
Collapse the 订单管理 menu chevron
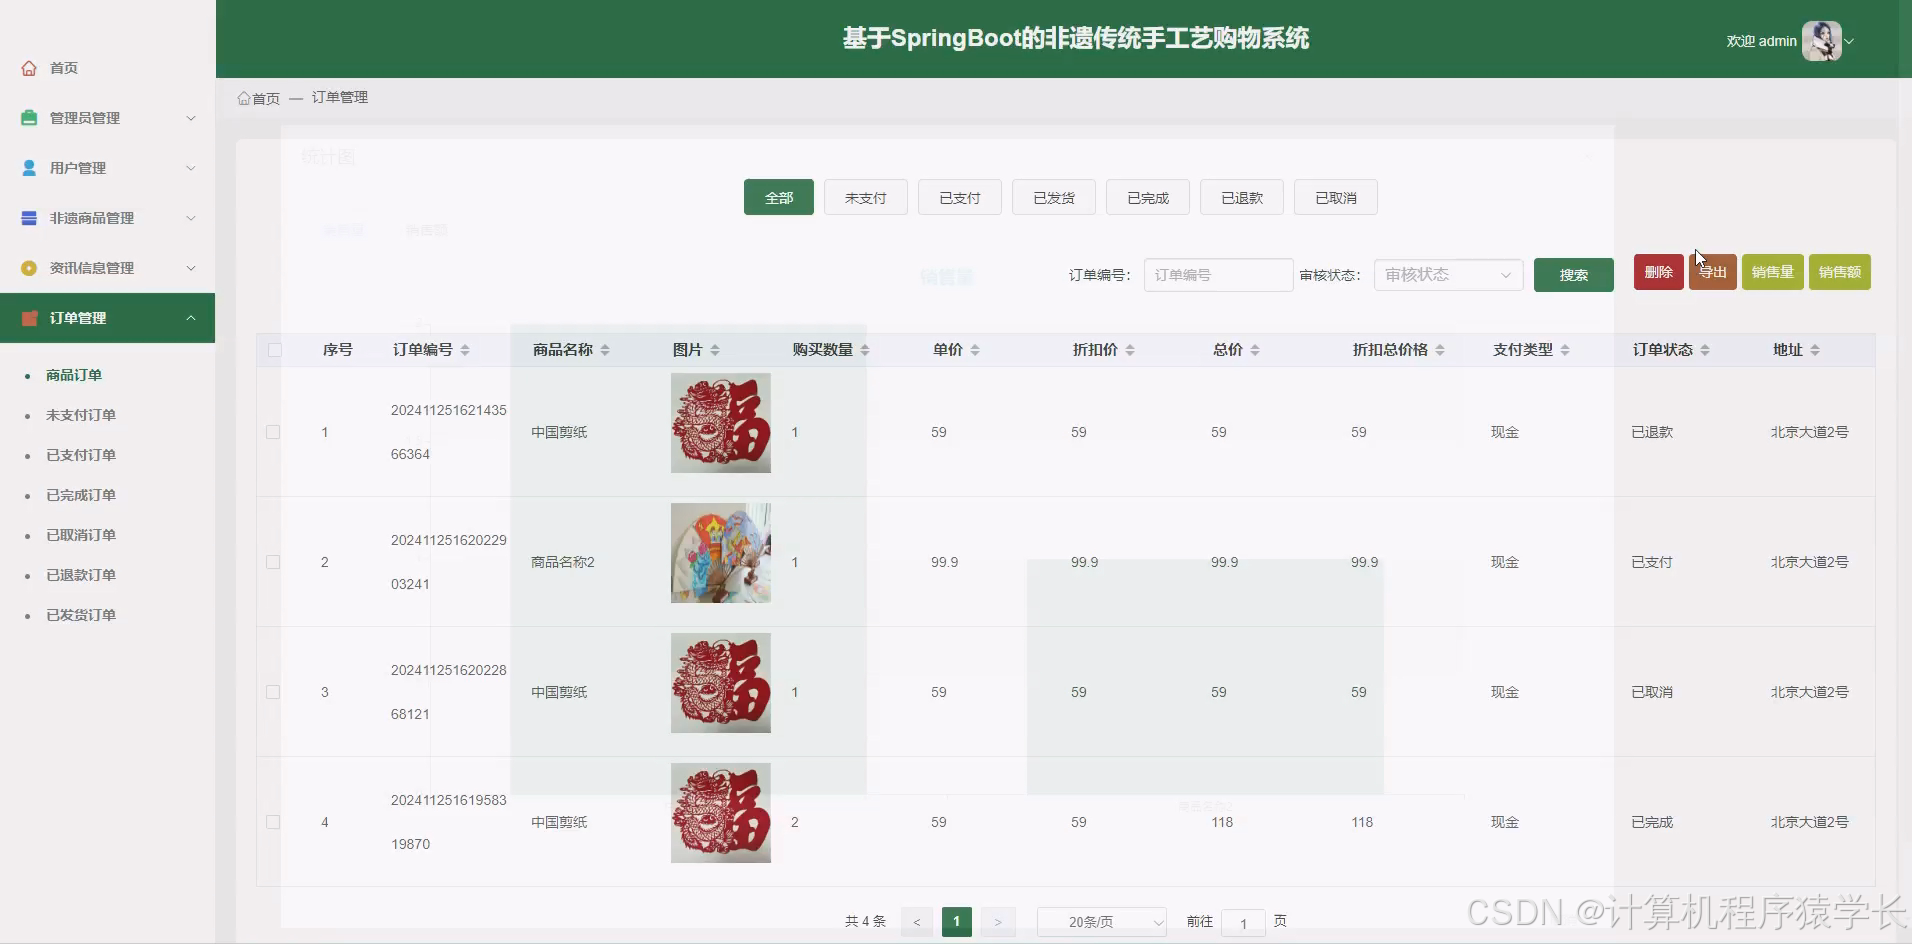pyautogui.click(x=190, y=317)
